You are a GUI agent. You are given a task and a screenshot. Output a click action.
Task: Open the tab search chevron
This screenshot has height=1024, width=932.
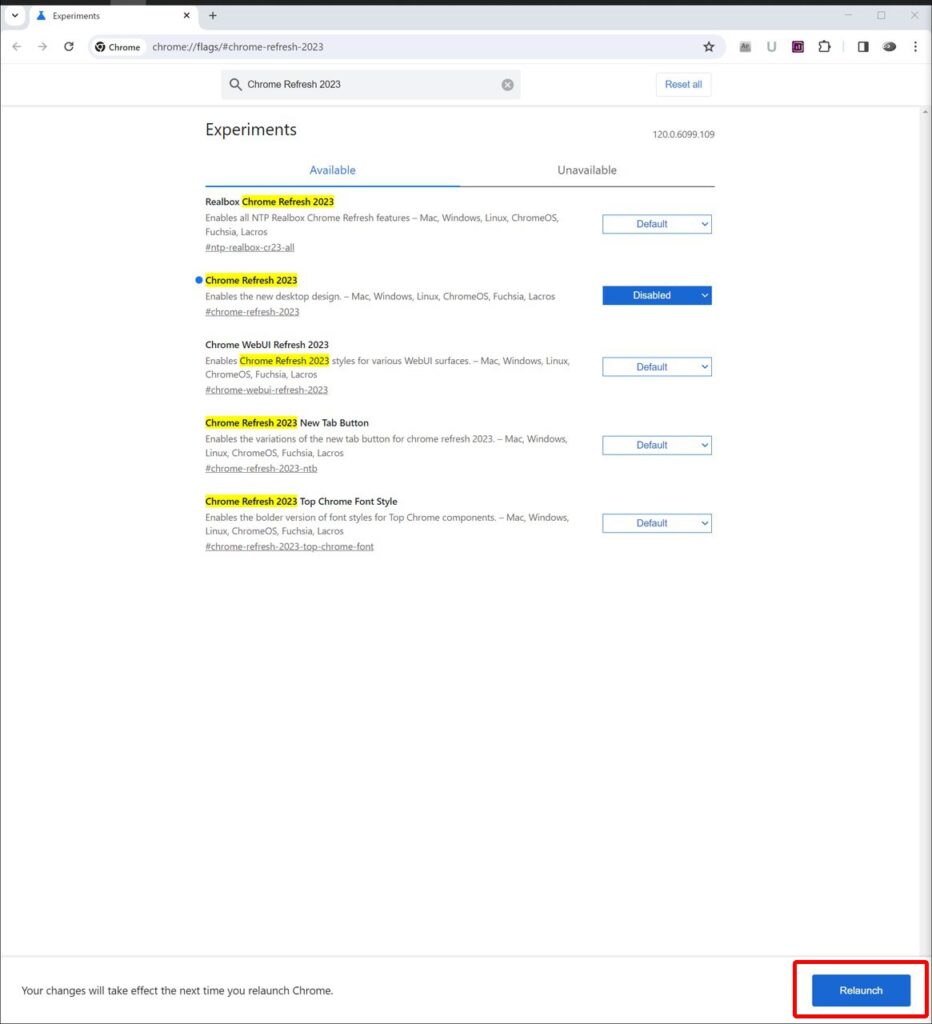[x=15, y=15]
